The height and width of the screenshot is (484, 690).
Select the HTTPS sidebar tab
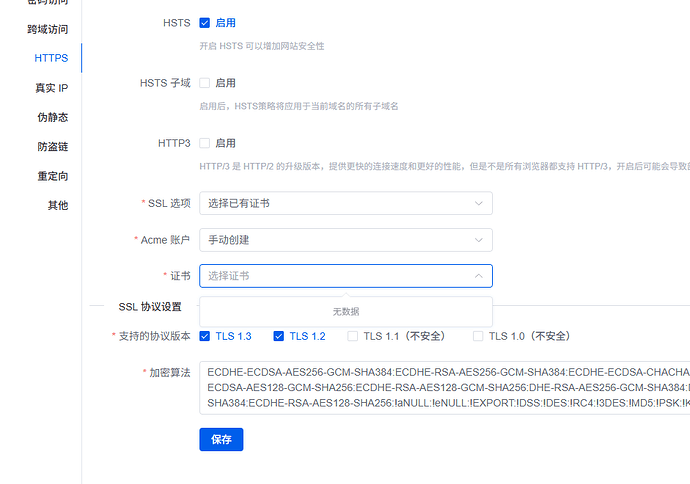51,58
